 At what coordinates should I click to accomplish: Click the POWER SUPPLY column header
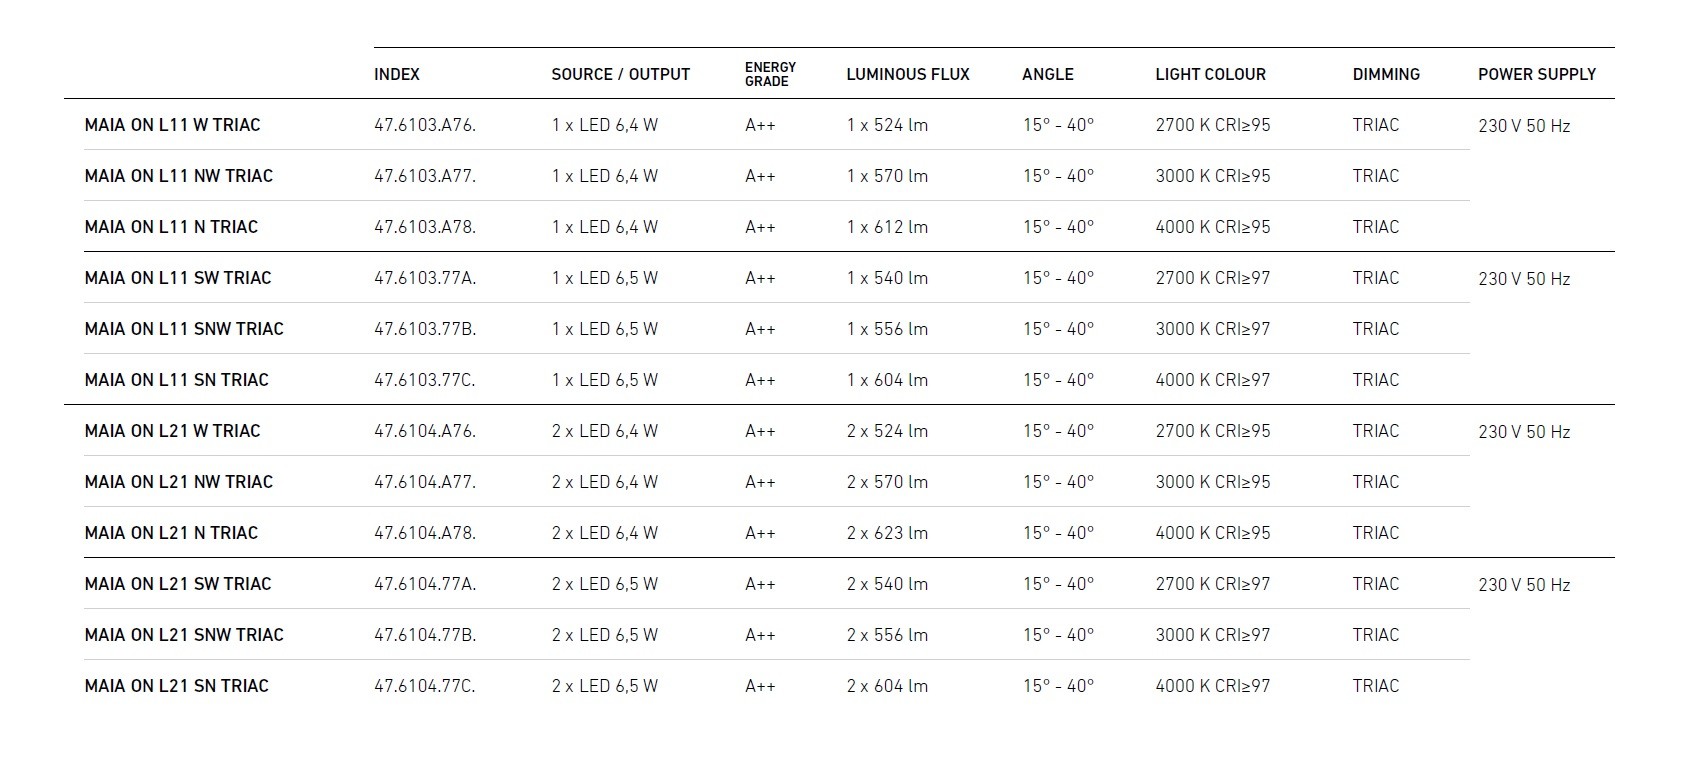point(1536,74)
